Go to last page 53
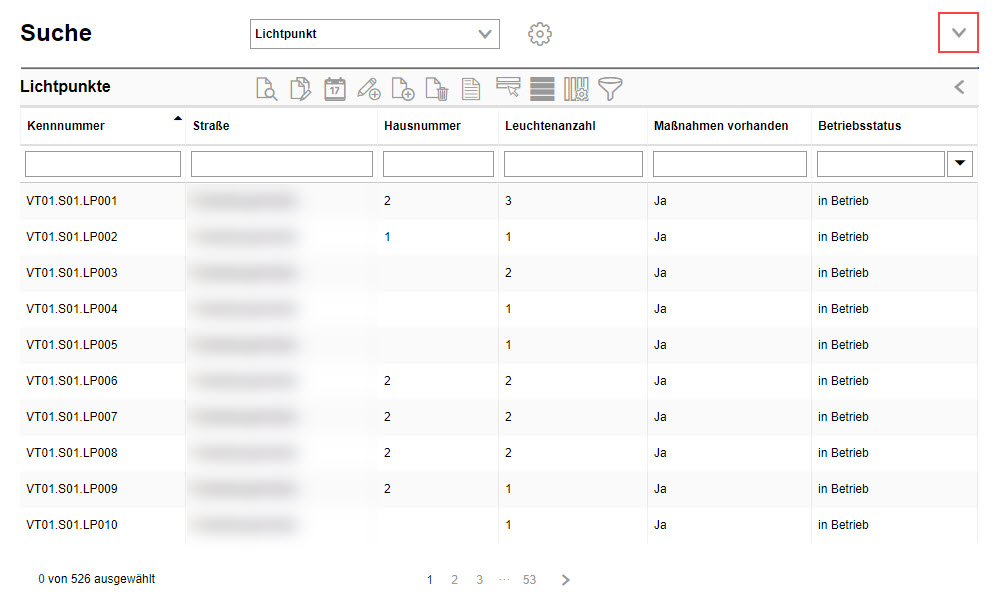 (529, 580)
